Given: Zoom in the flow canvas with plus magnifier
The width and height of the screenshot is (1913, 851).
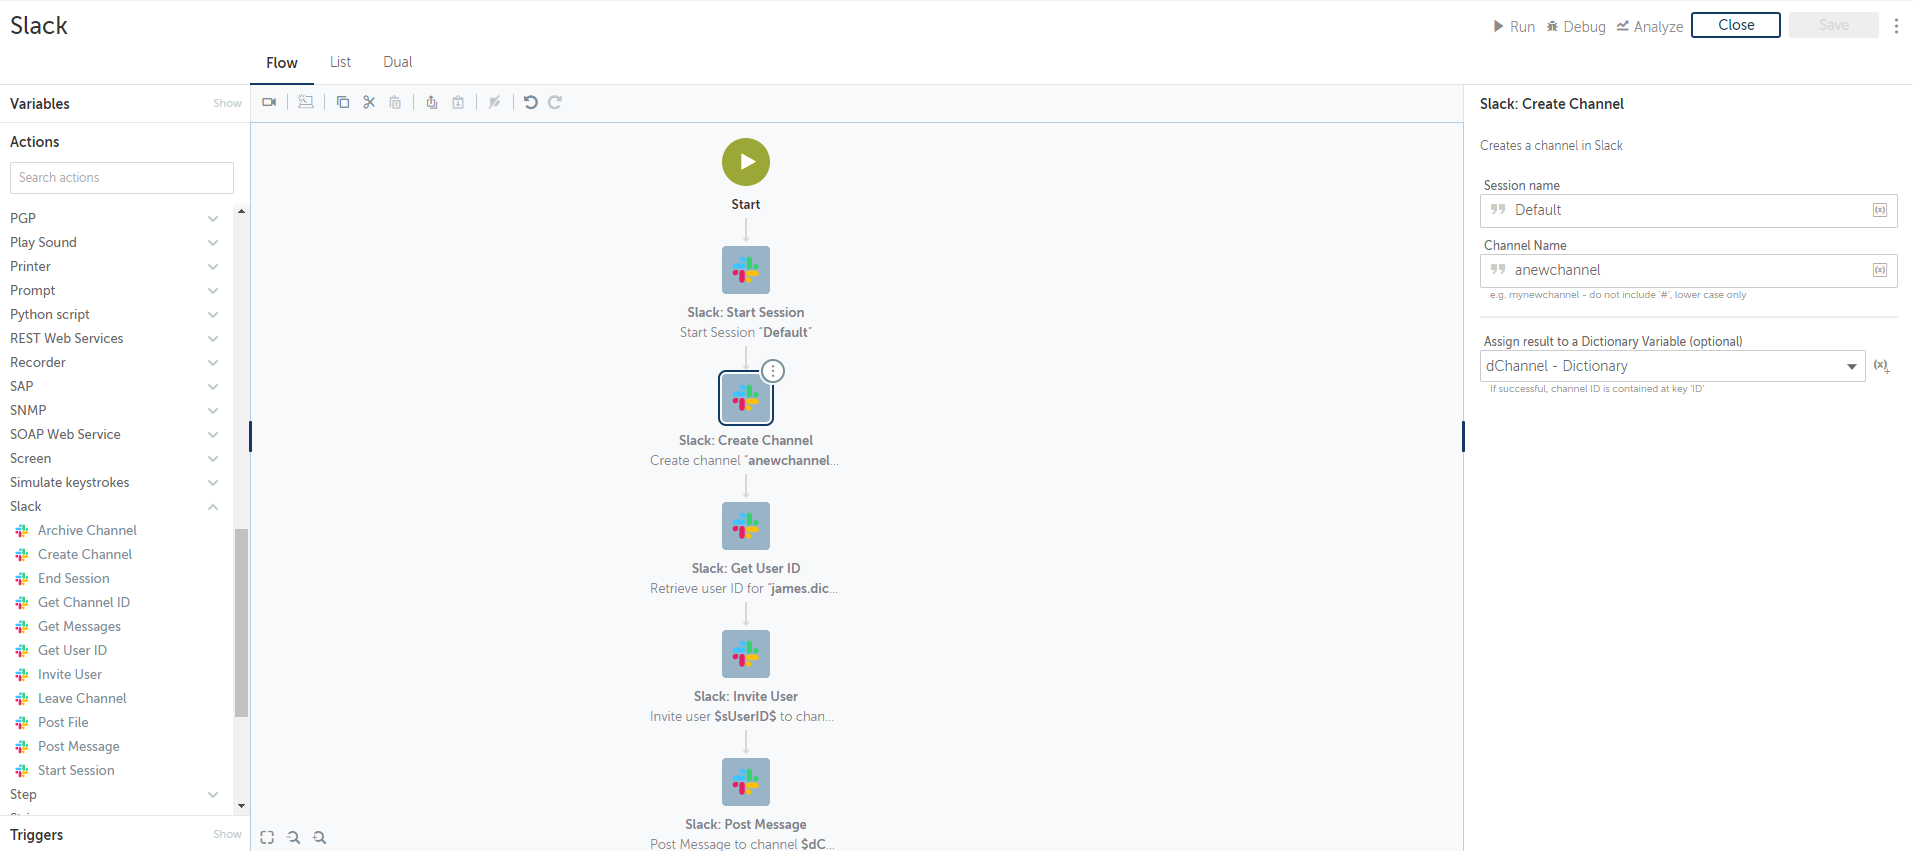Looking at the screenshot, I should click(x=319, y=838).
